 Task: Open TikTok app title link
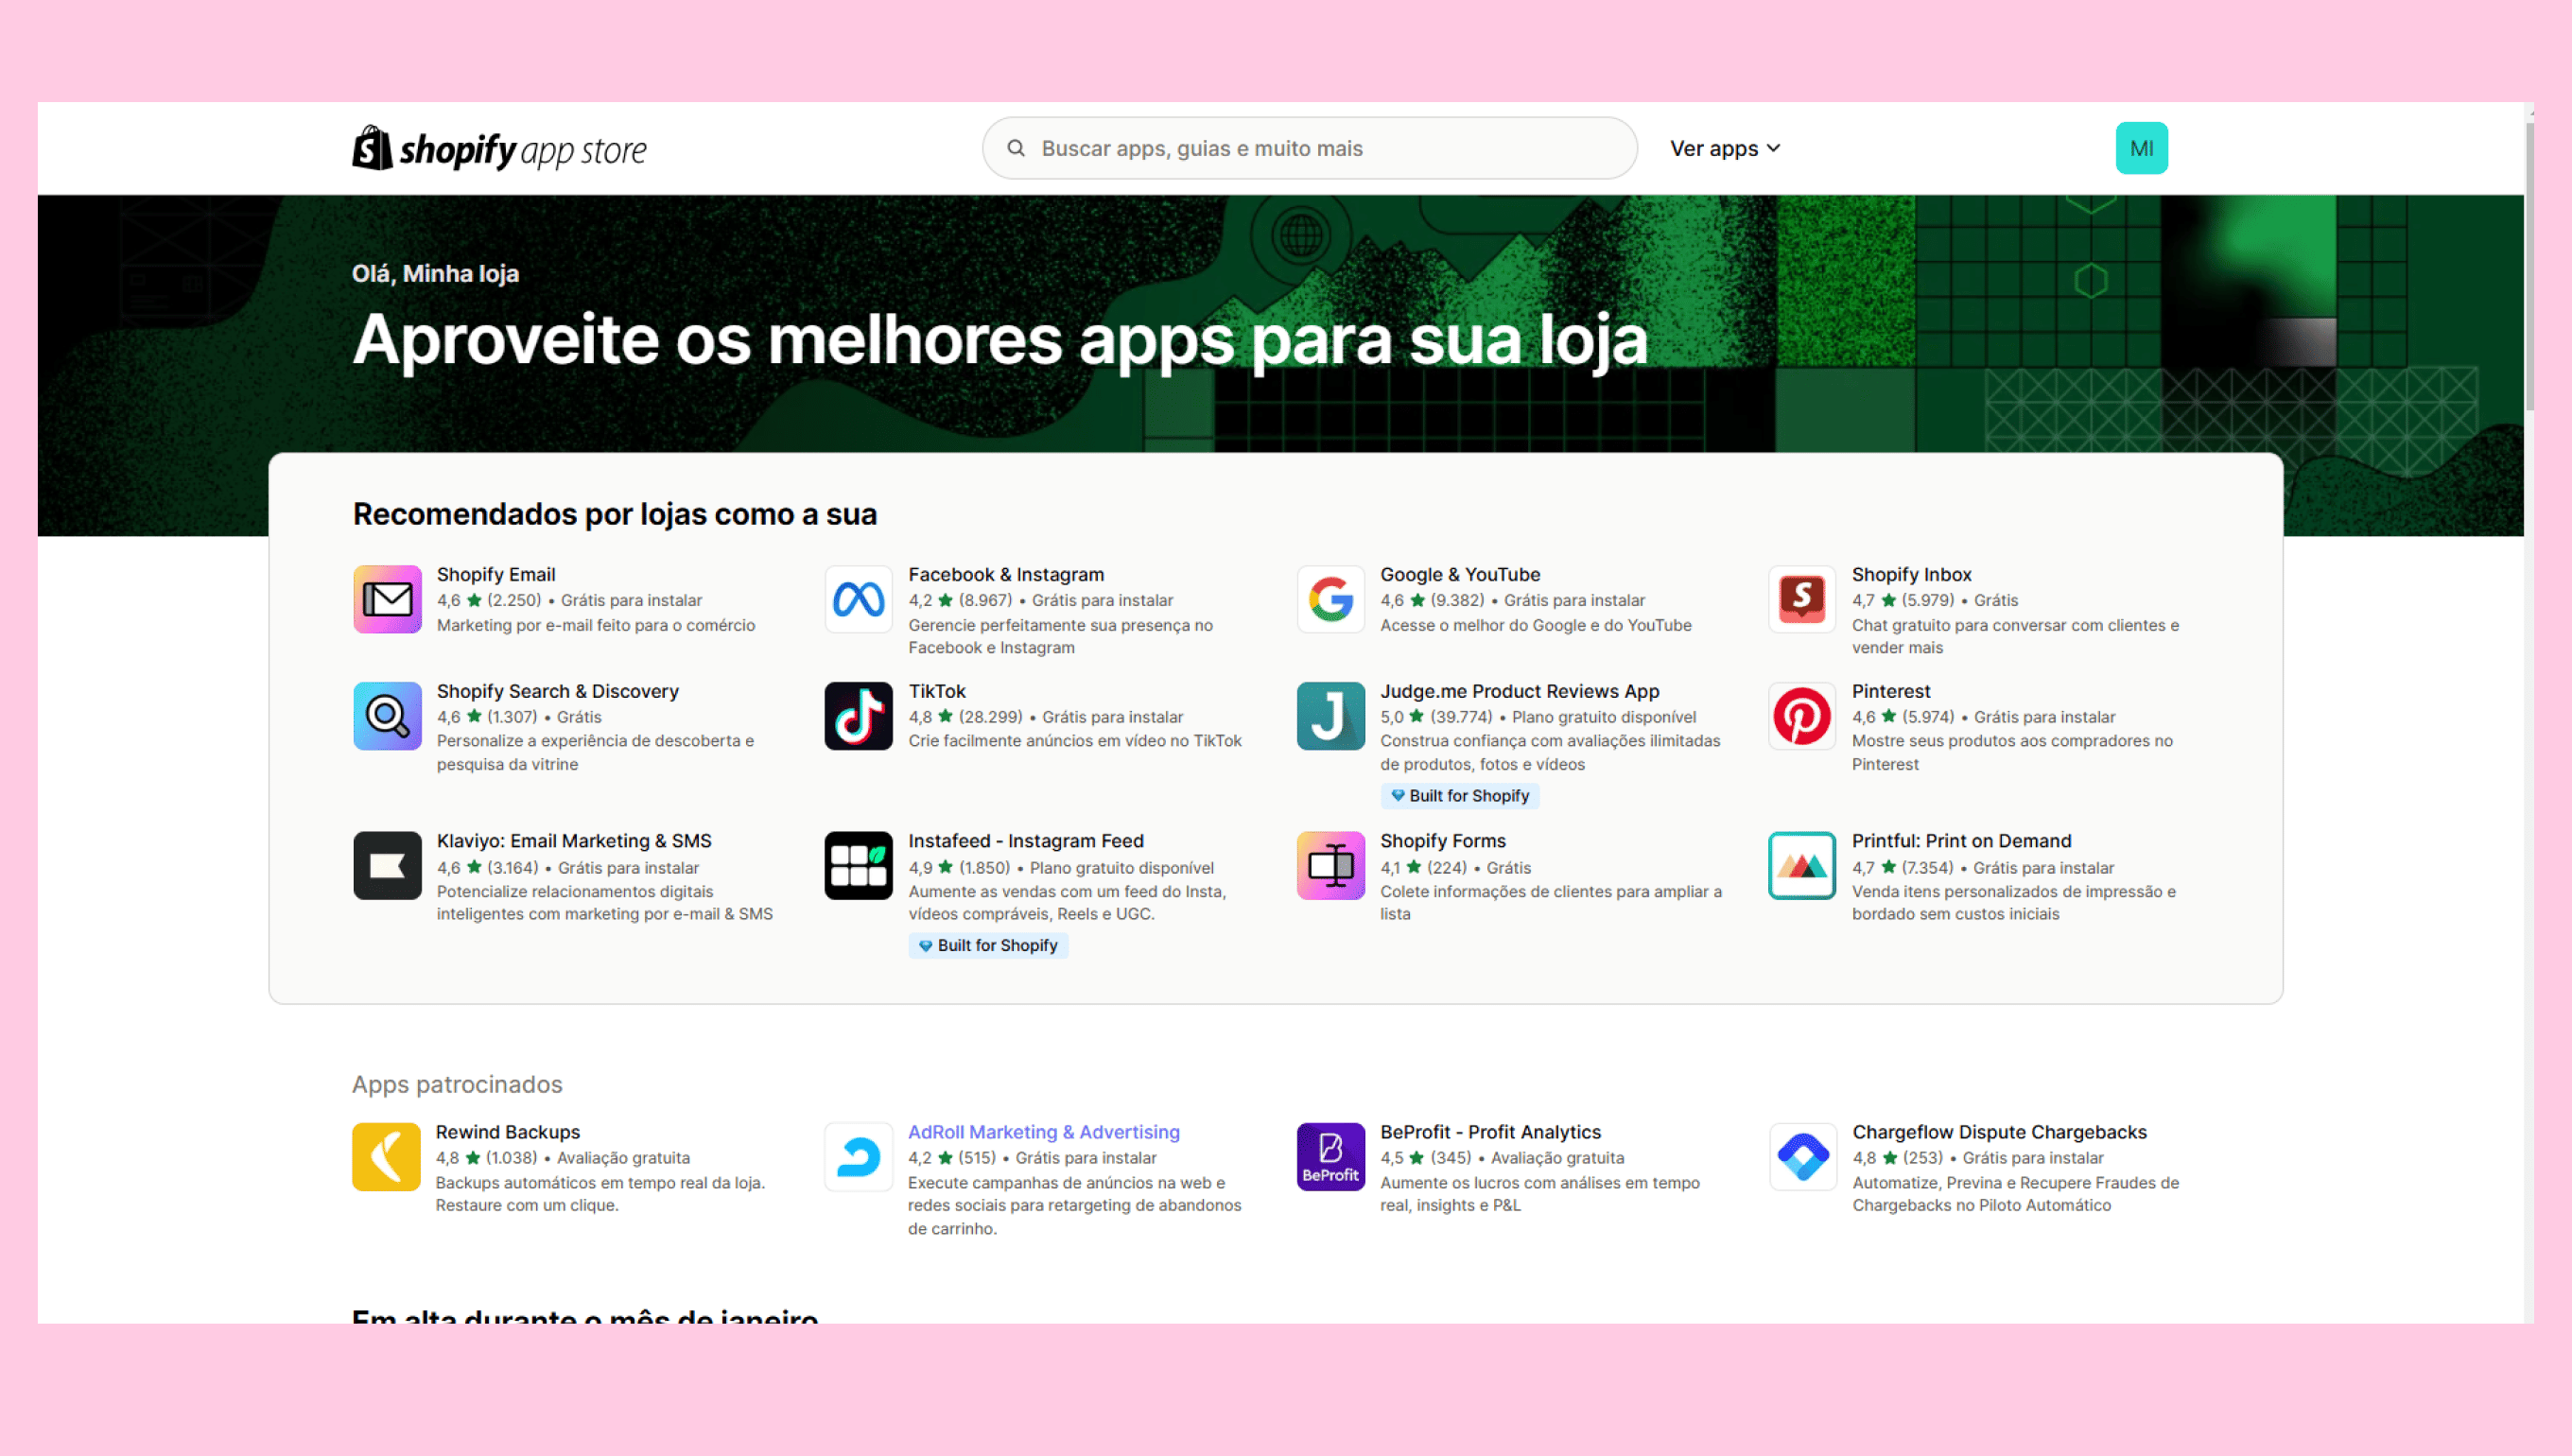pos(937,691)
